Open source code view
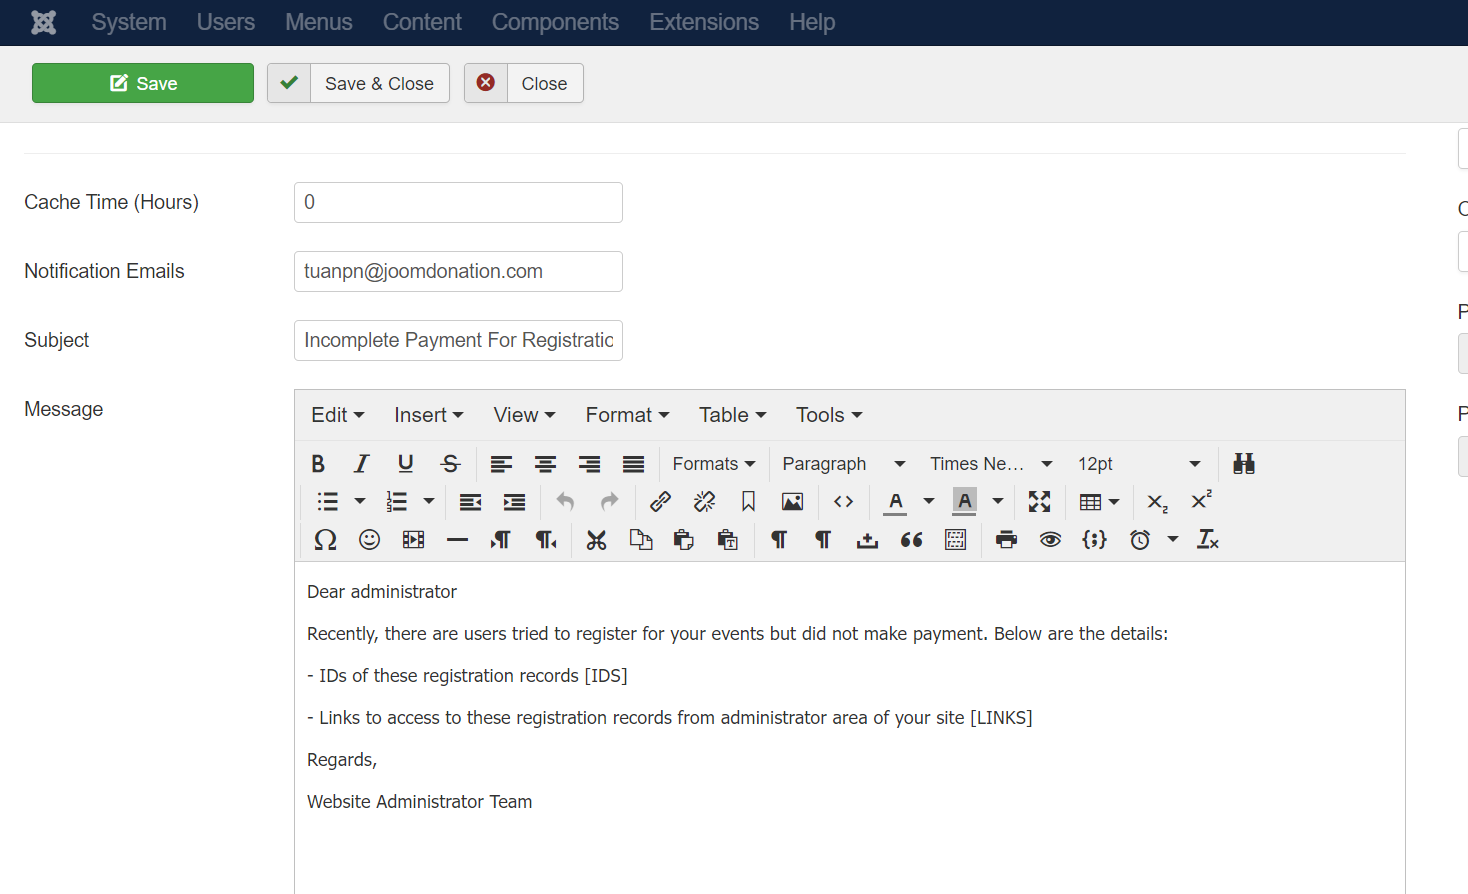The height and width of the screenshot is (894, 1468). click(843, 502)
